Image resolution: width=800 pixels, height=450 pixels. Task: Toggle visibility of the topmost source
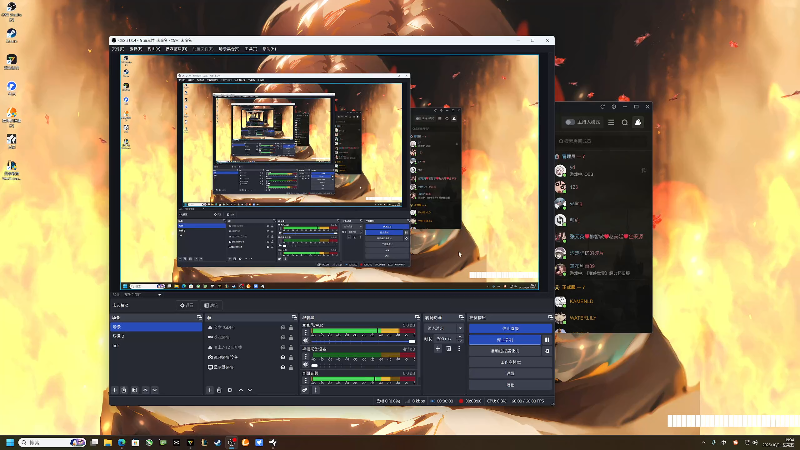tap(283, 328)
